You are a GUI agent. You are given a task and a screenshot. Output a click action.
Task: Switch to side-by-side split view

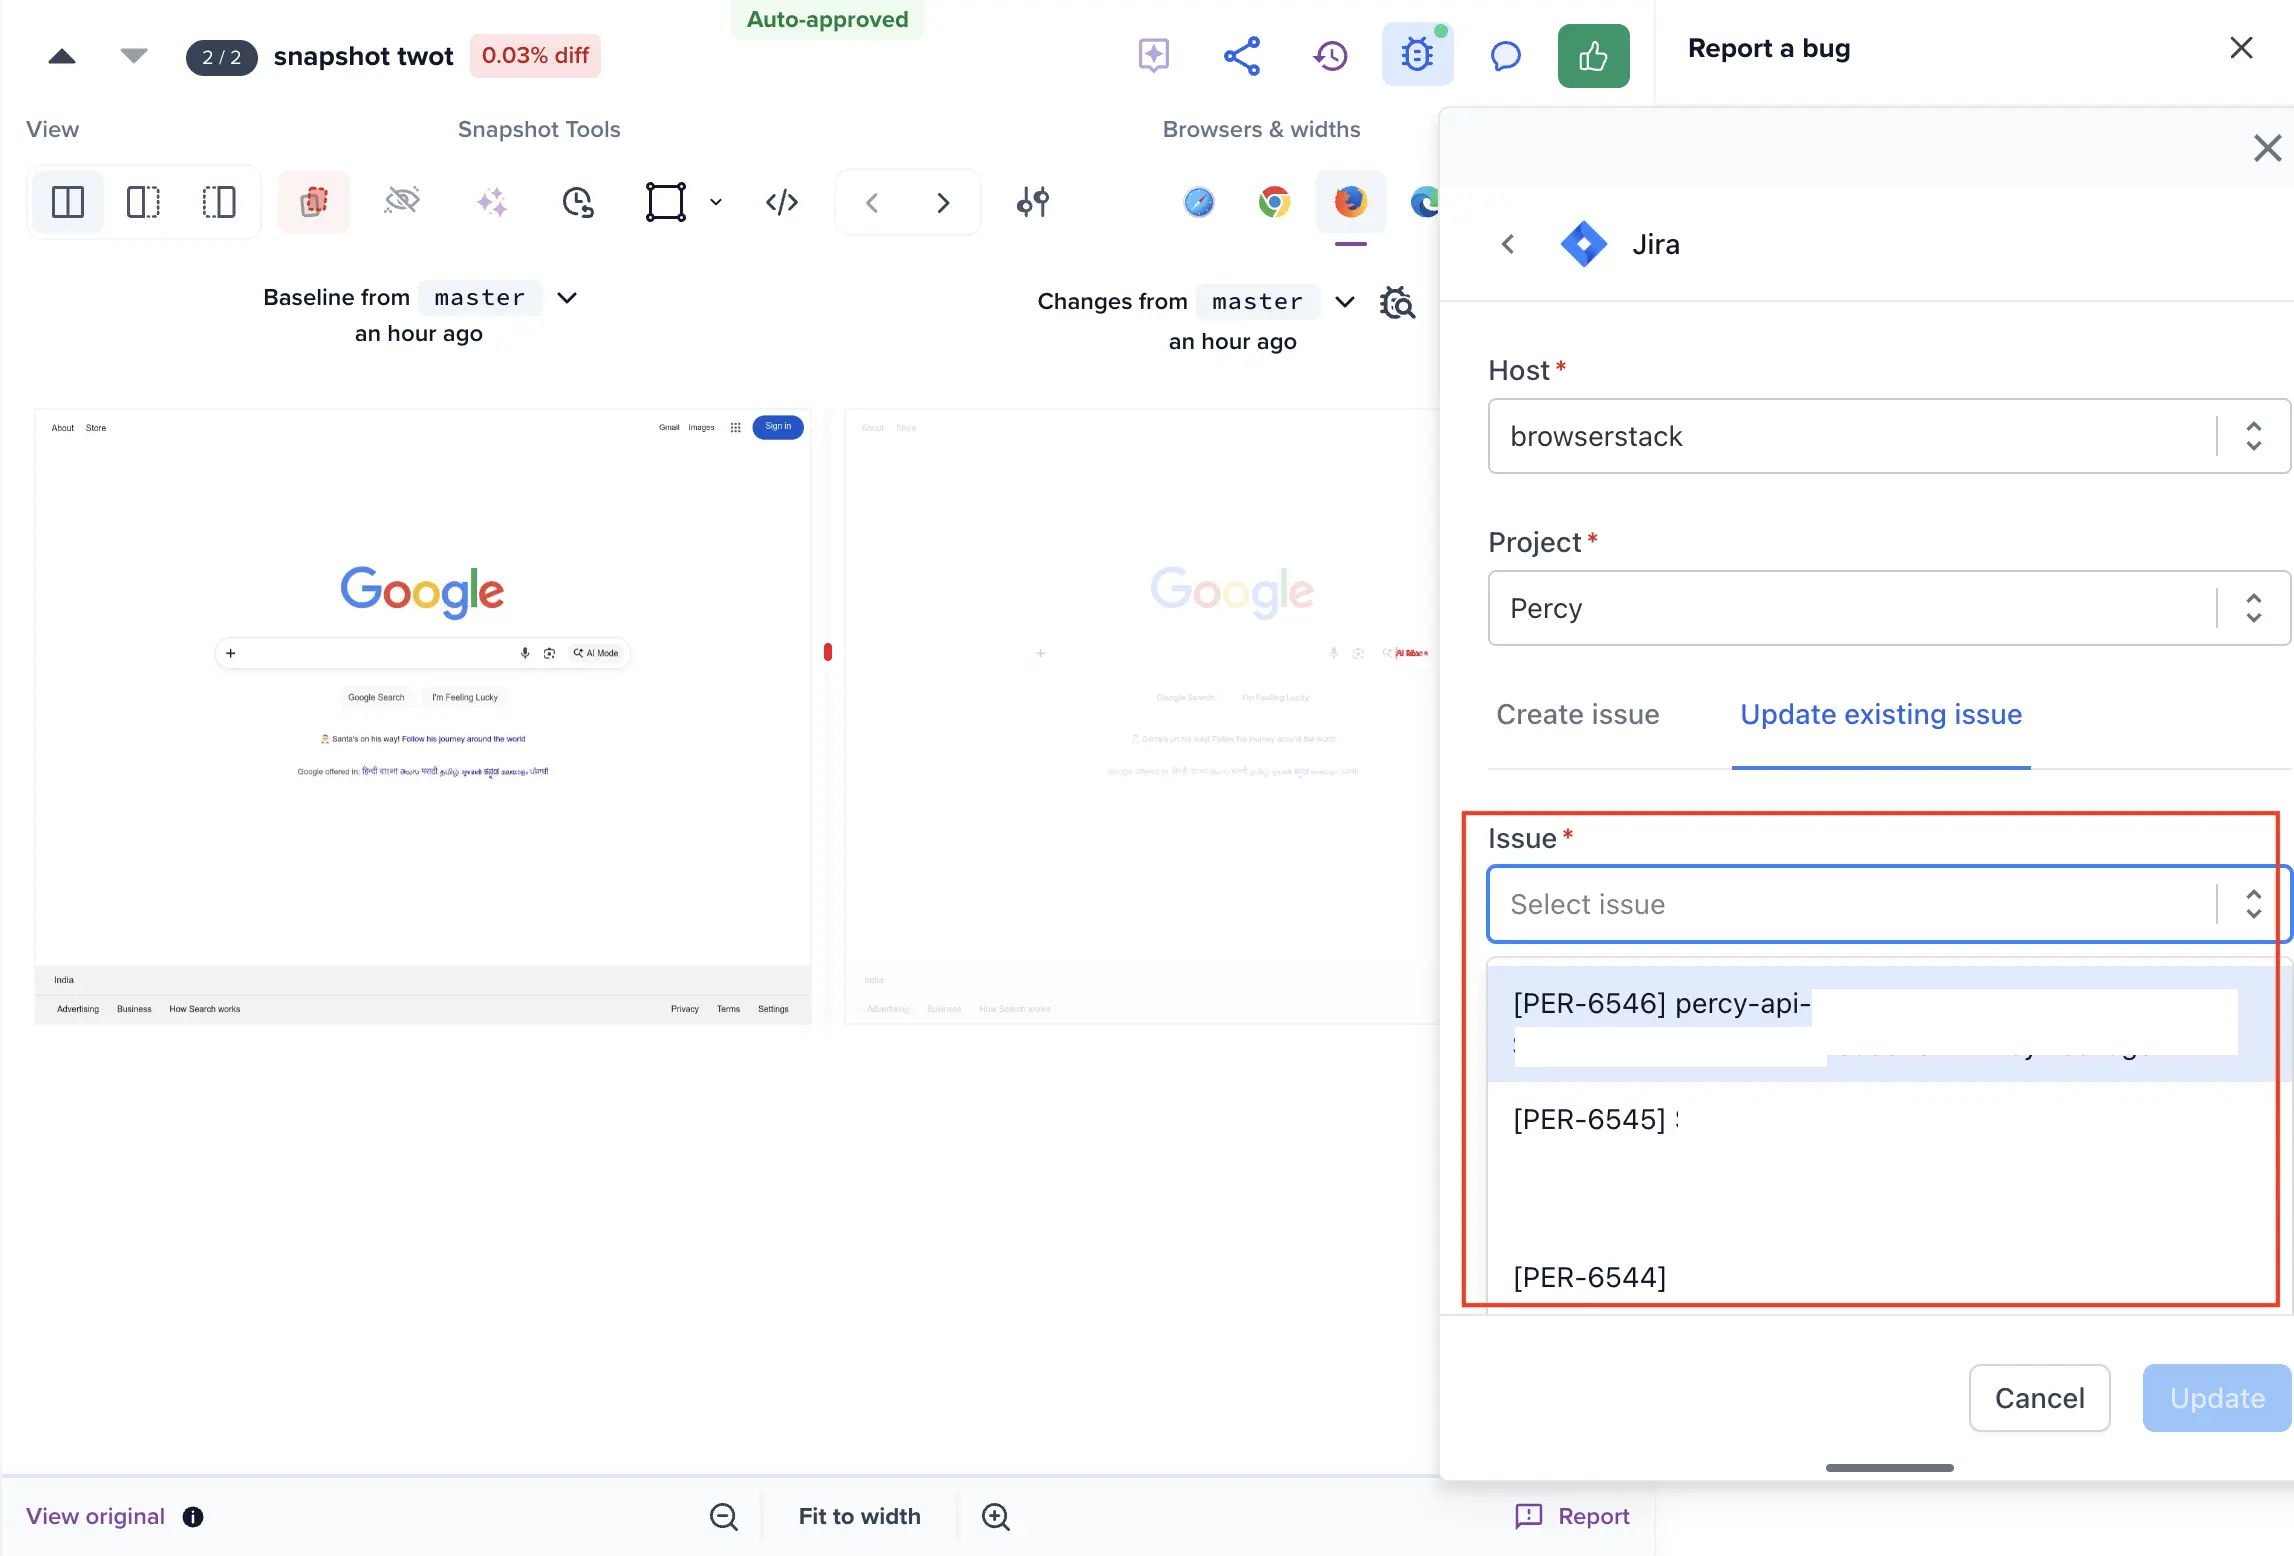pos(67,202)
